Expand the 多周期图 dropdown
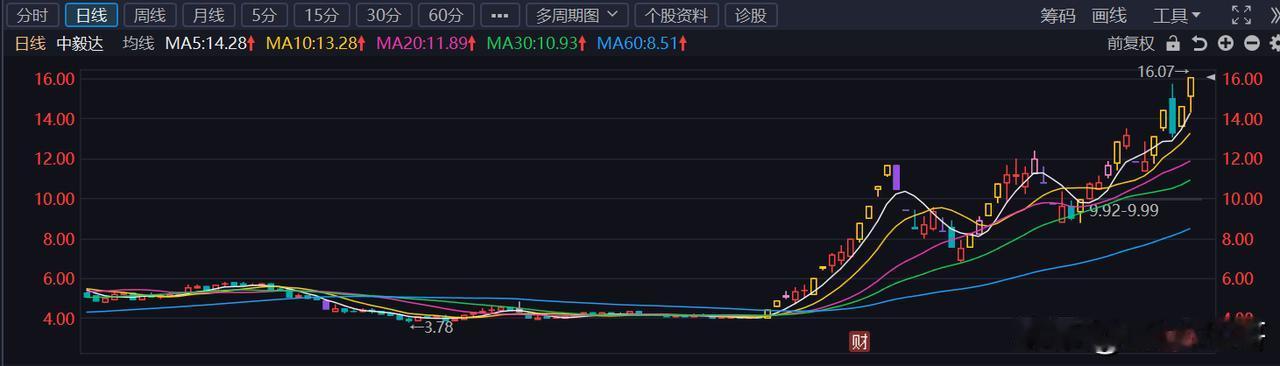1280x366 pixels. click(577, 15)
